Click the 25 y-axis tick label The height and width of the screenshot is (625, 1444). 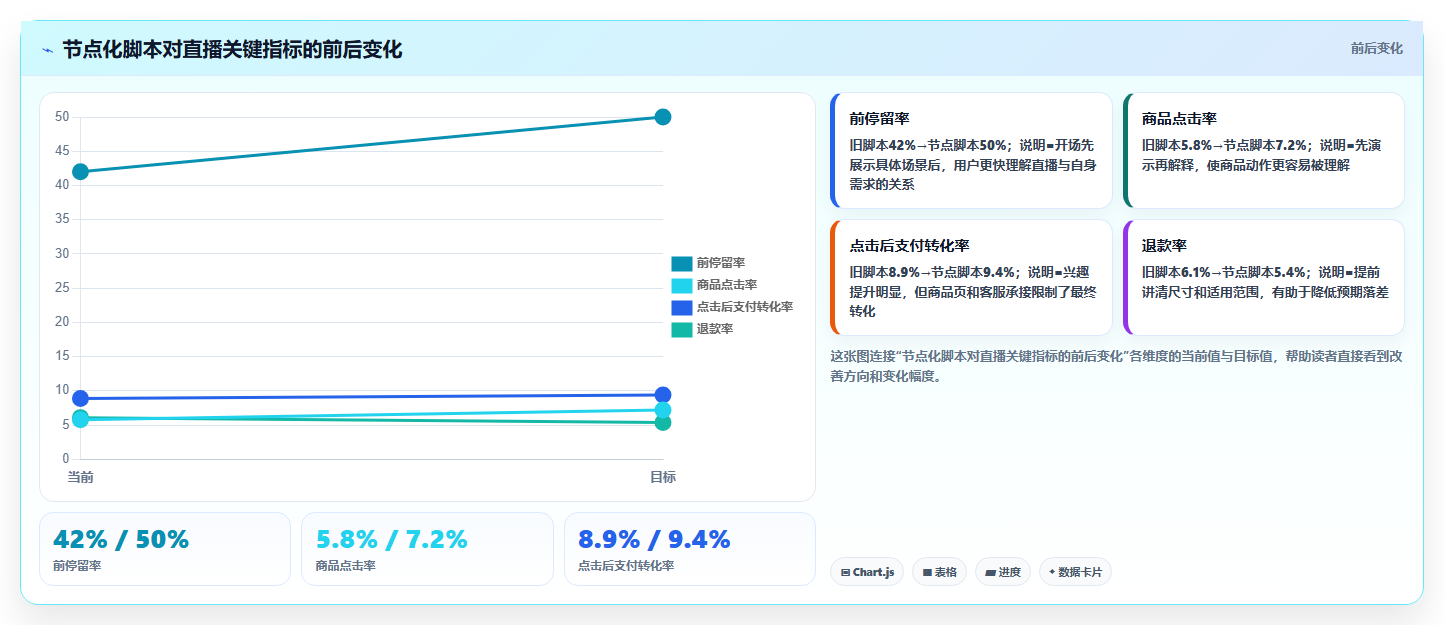pyautogui.click(x=62, y=288)
